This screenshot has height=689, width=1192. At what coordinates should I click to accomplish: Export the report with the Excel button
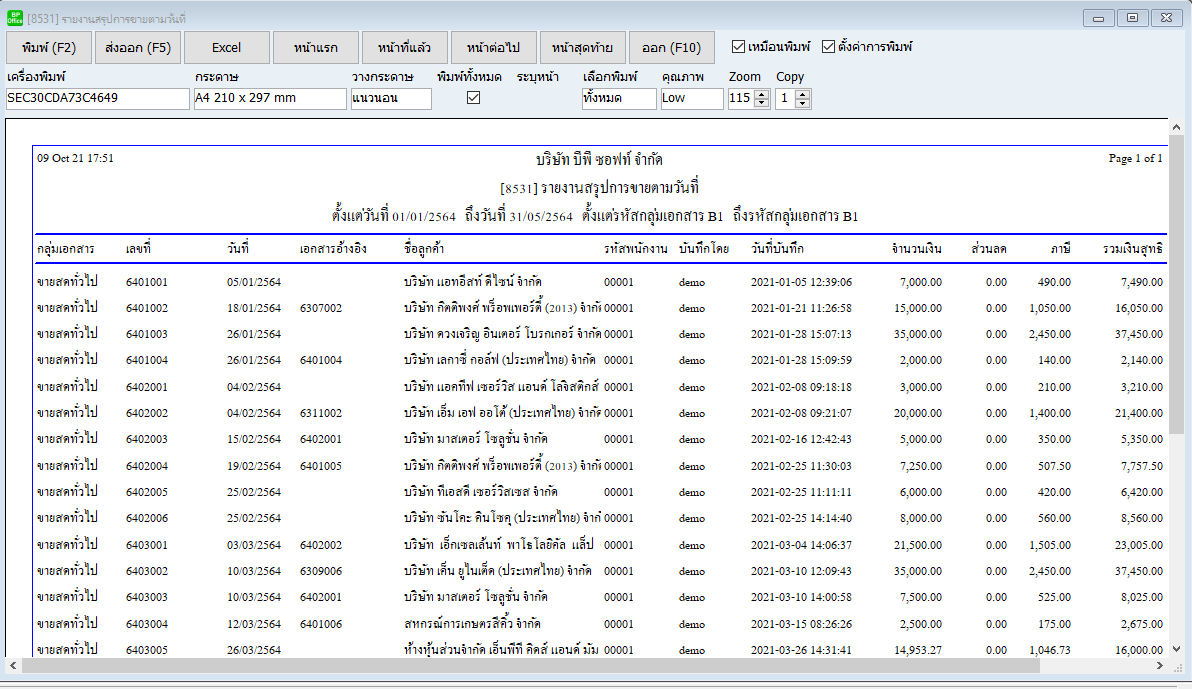pyautogui.click(x=227, y=47)
